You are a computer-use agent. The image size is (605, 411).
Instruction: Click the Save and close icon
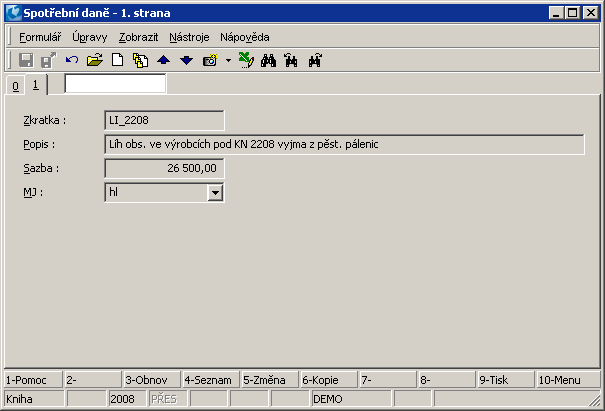49,61
